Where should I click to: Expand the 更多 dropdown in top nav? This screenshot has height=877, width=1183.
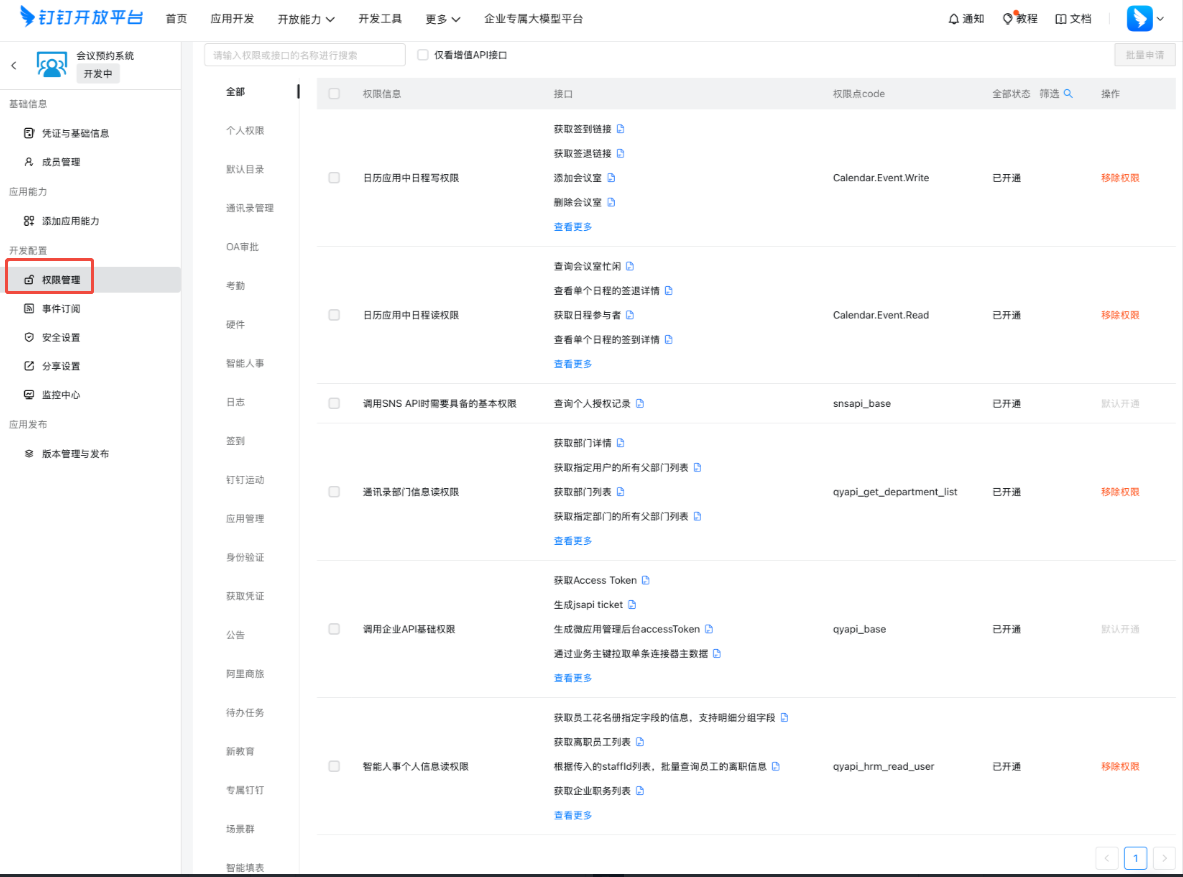tap(442, 19)
